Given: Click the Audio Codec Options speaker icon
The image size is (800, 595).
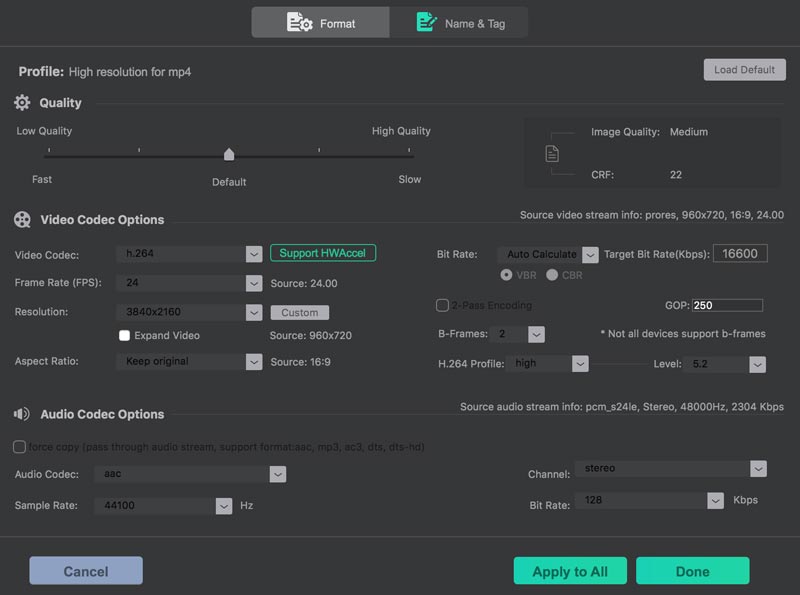Looking at the screenshot, I should tap(21, 414).
